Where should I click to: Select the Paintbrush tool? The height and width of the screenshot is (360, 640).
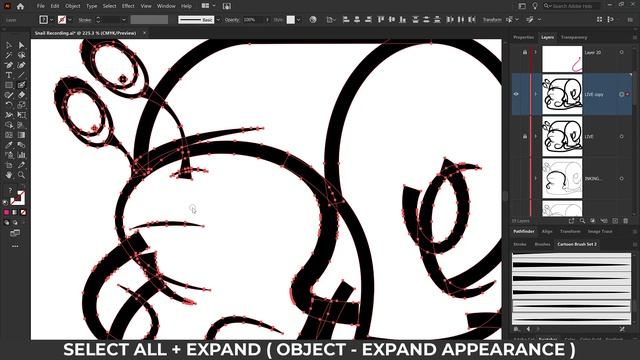pyautogui.click(x=21, y=85)
